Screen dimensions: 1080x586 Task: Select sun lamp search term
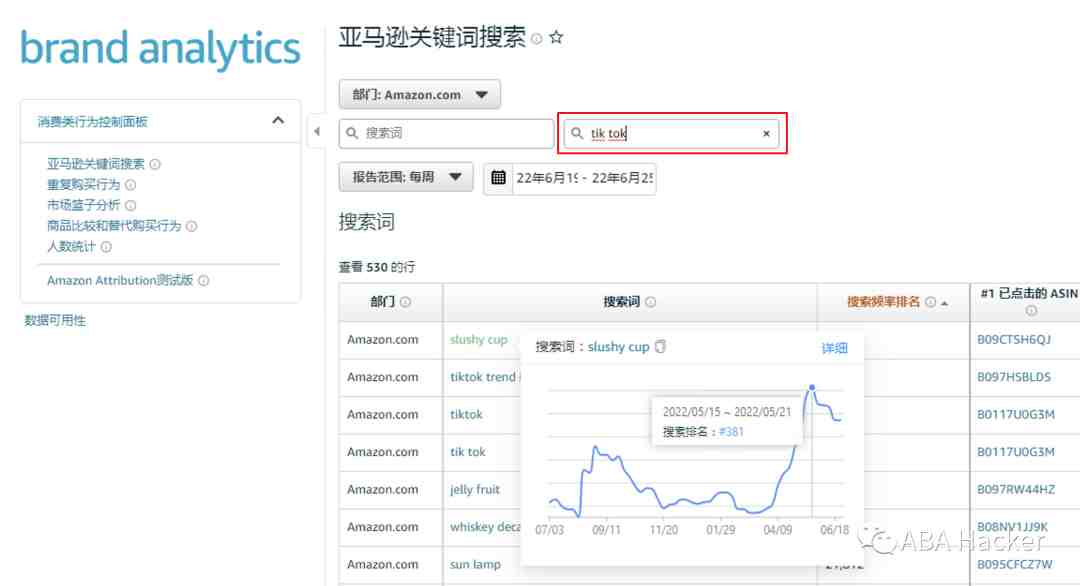pos(475,565)
